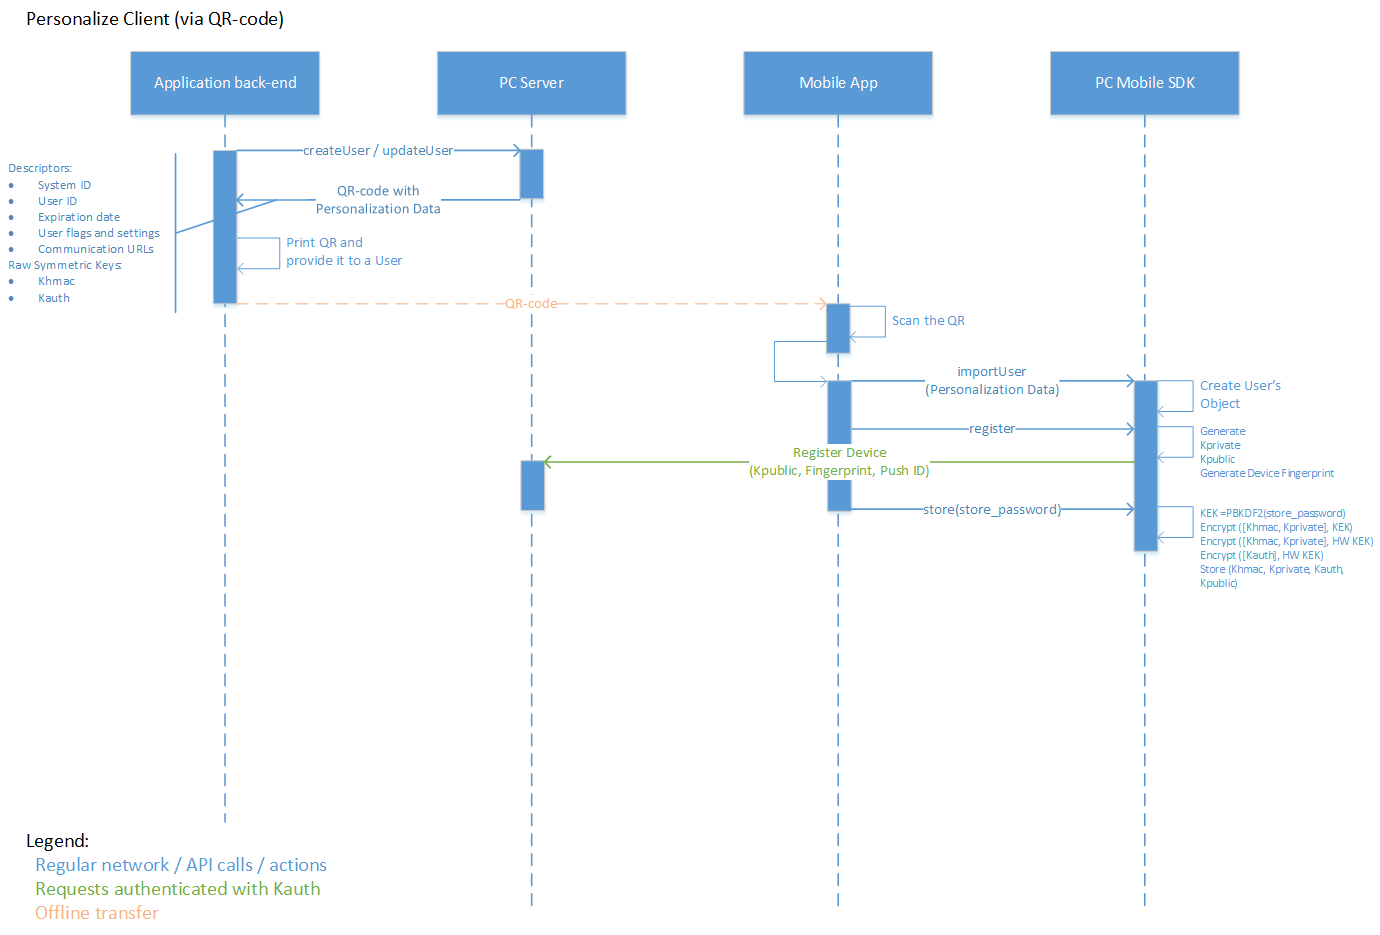Select the PC Mobile SDK header box
1380x935 pixels.
pyautogui.click(x=1144, y=83)
